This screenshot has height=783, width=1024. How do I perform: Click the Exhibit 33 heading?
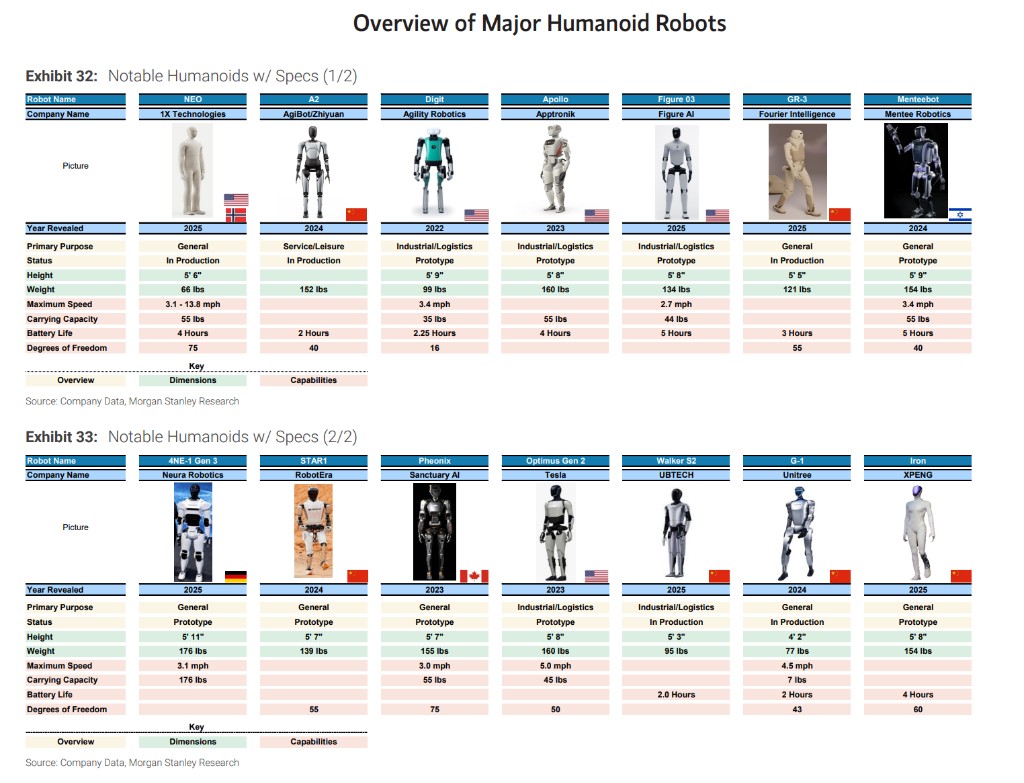pos(191,437)
